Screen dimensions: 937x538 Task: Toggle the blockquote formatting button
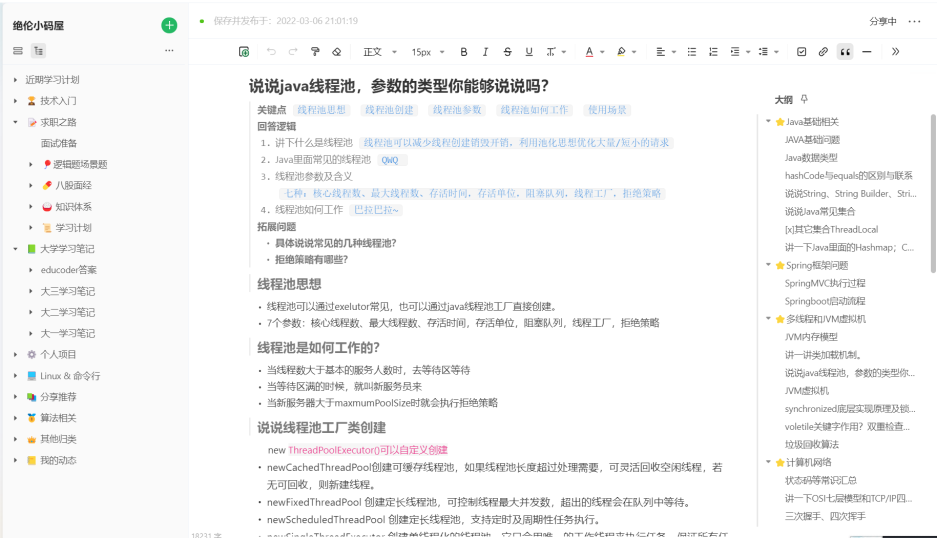[x=845, y=52]
